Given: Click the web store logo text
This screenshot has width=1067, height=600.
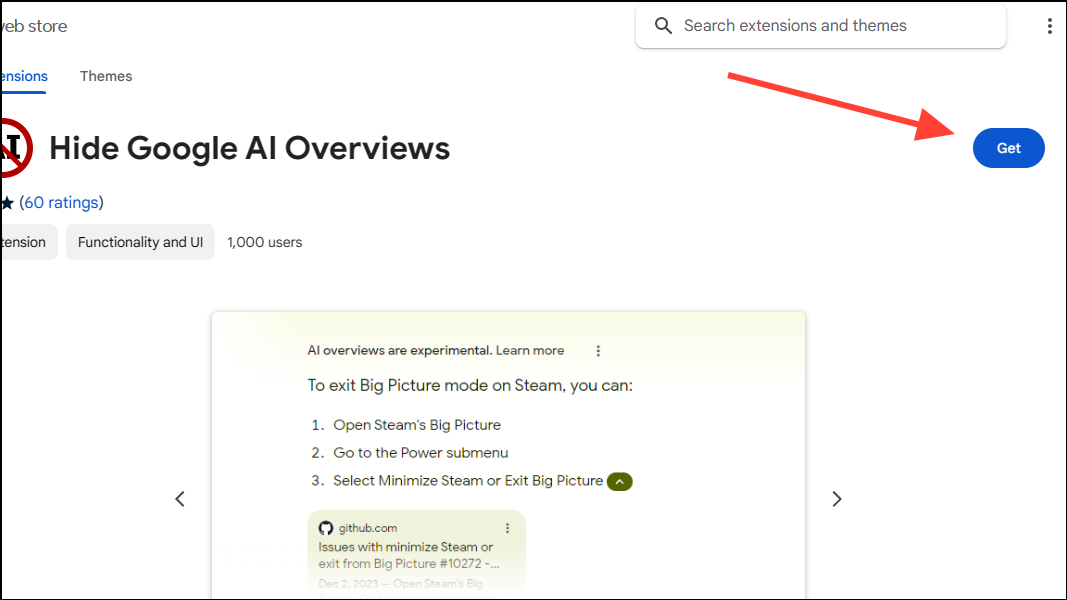Looking at the screenshot, I should 33,26.
